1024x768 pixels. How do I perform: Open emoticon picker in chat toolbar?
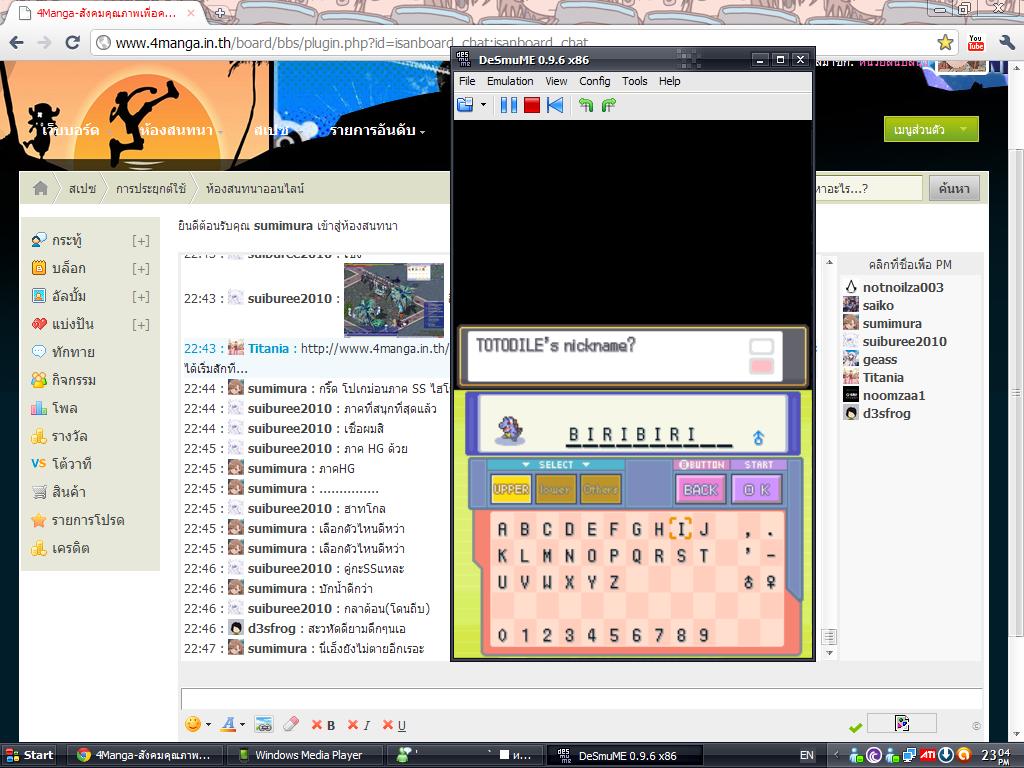[193, 724]
